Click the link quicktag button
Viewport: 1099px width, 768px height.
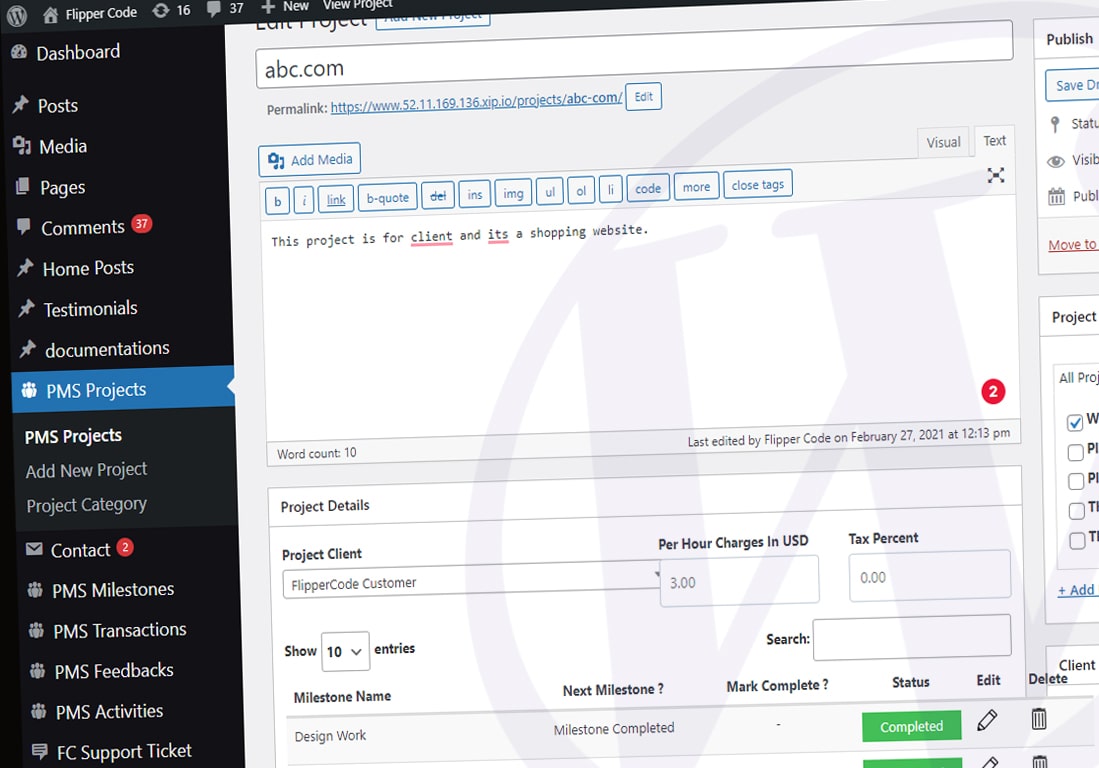tap(336, 200)
